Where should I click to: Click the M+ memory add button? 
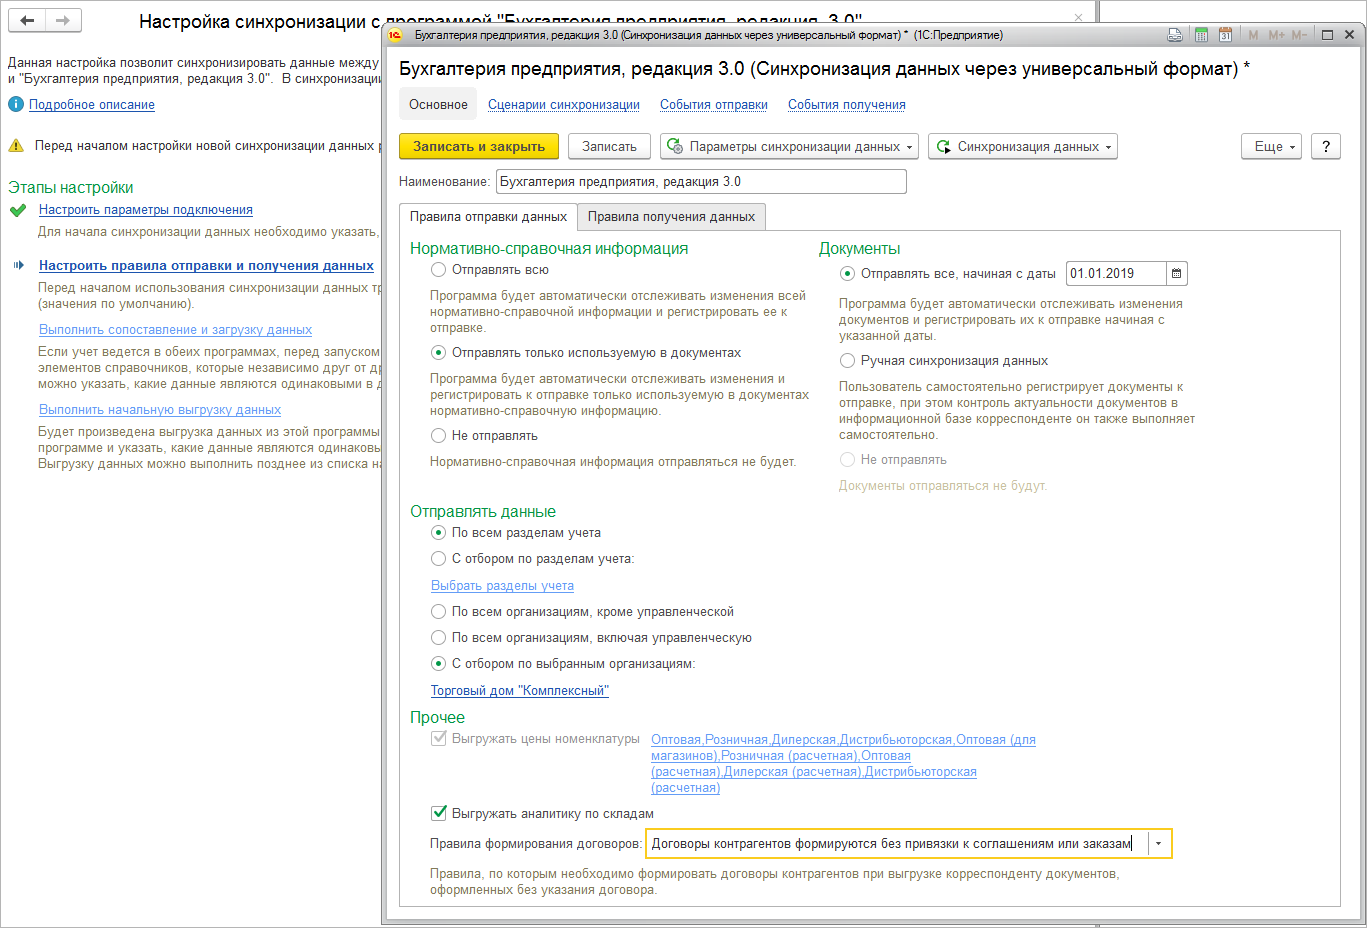point(1276,35)
